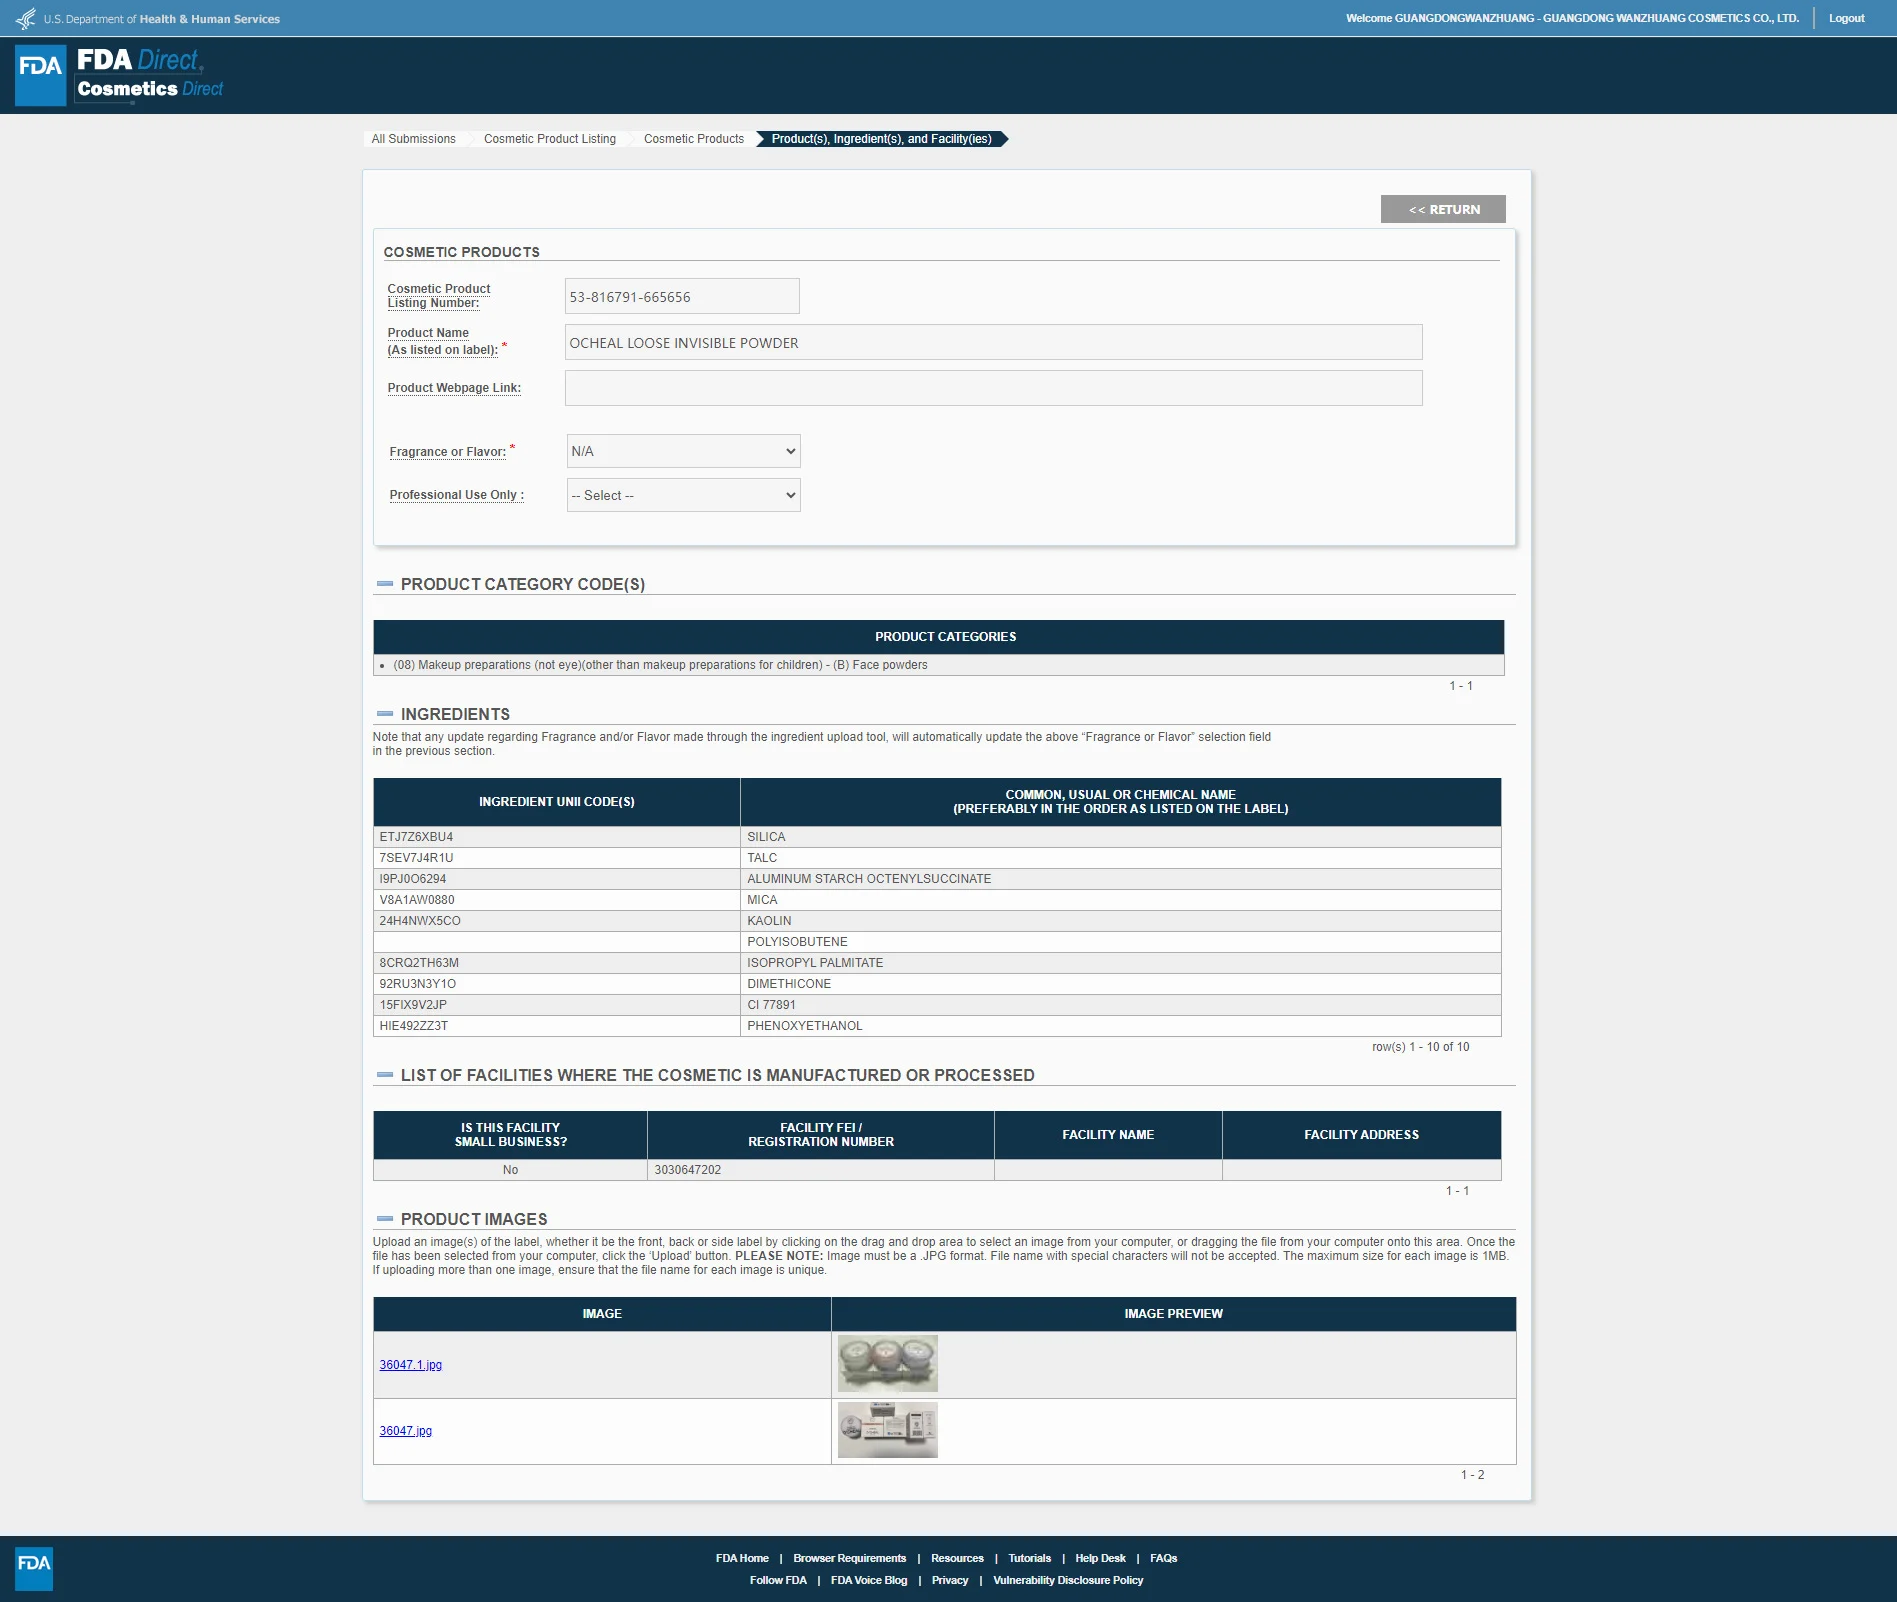Click the Welcome GUANGDONGWANZHUANG user text
1897x1602 pixels.
(1572, 18)
